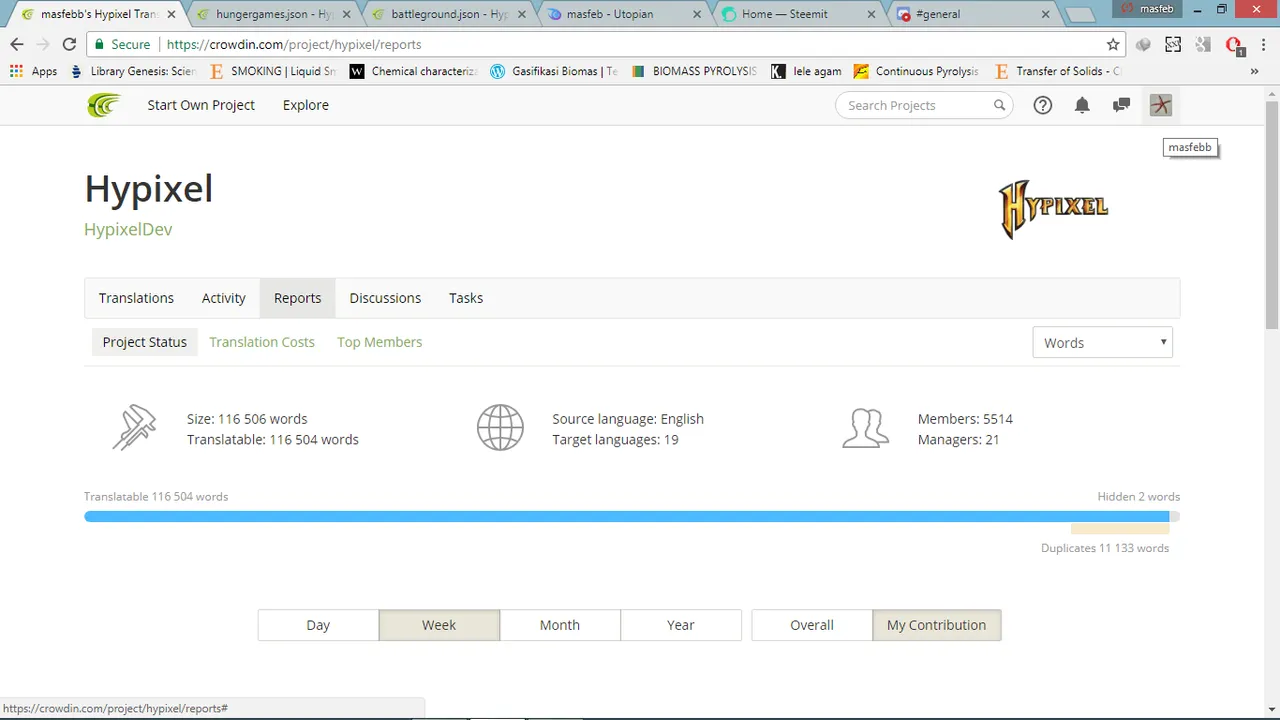Open Continuous Pyrolysis bookmark
This screenshot has width=1280, height=720.
pyautogui.click(x=916, y=71)
